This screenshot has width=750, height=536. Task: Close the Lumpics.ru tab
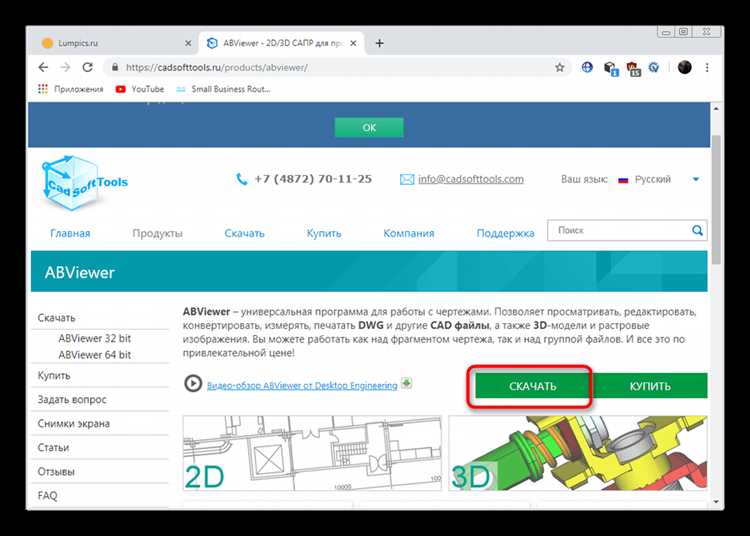(x=188, y=43)
